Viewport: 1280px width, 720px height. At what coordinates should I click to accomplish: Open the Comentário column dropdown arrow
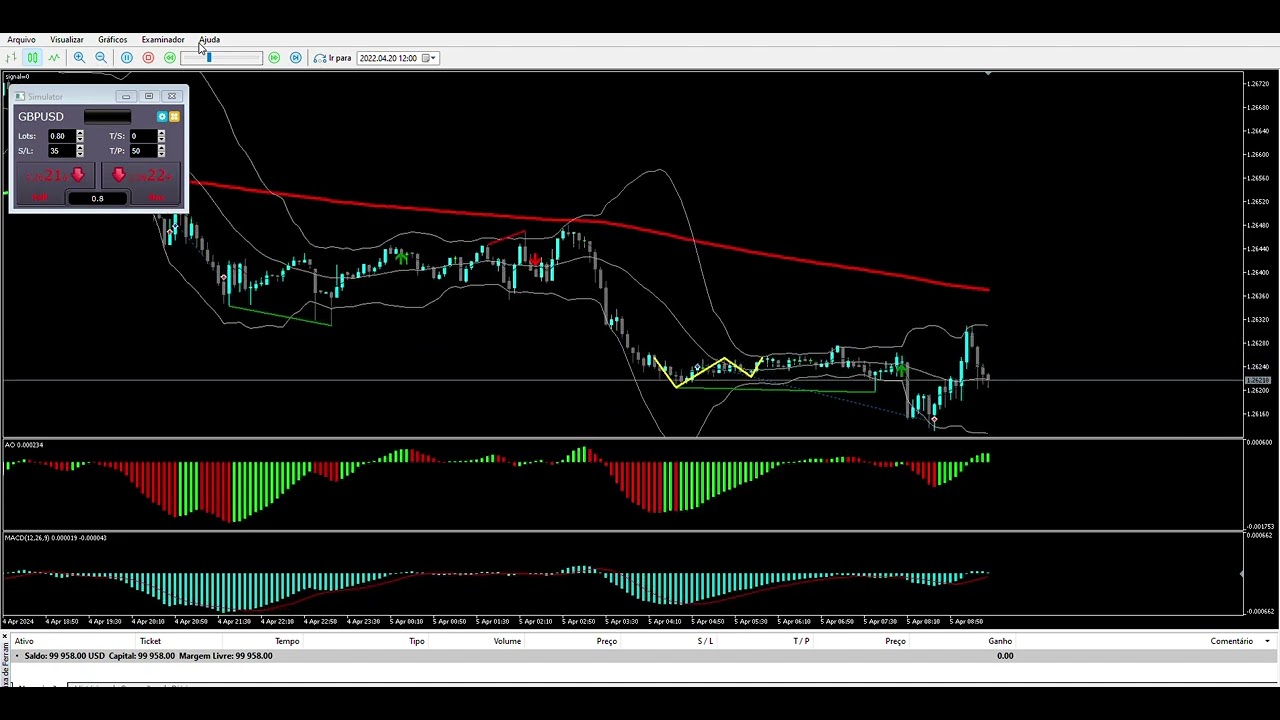pos(1267,641)
